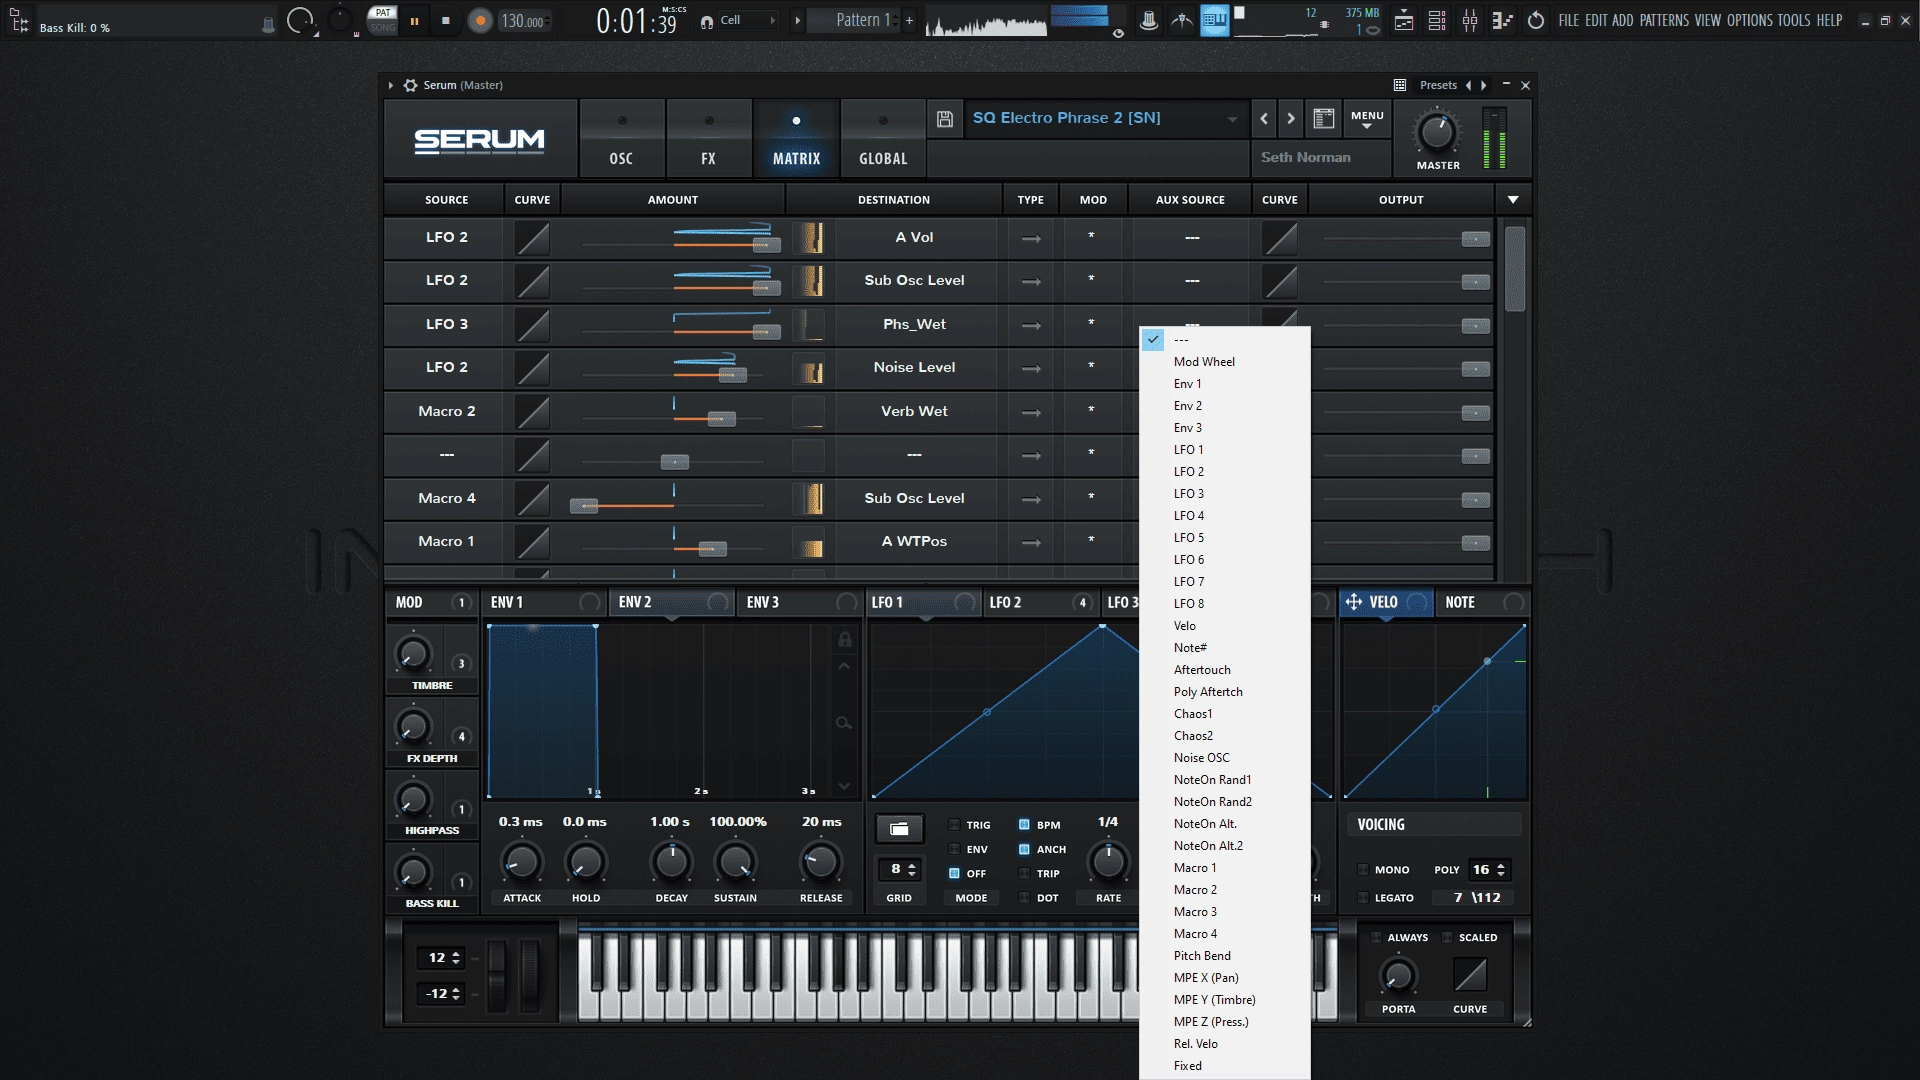
Task: Click the envelope zoom magnifier icon
Action: click(x=844, y=723)
